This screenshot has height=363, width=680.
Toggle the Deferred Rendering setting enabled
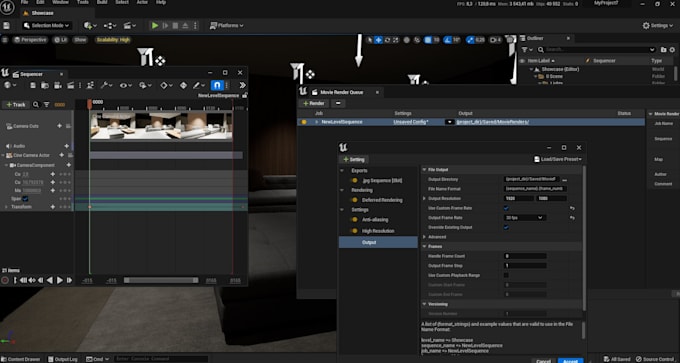pos(355,200)
